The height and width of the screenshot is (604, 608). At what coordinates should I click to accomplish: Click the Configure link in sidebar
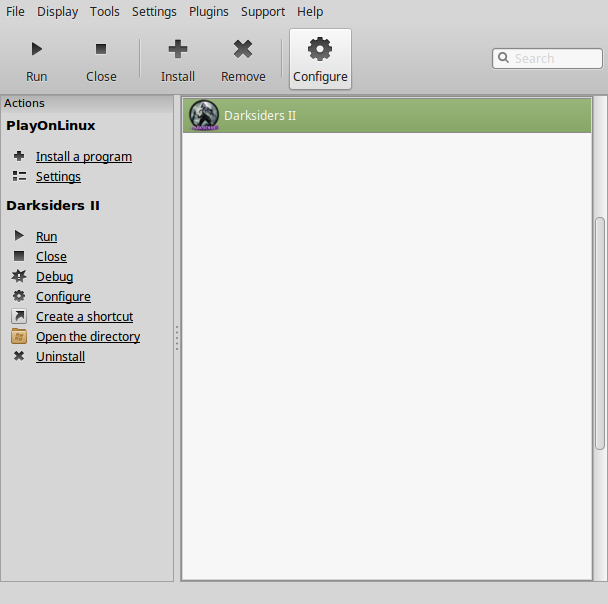click(x=63, y=297)
